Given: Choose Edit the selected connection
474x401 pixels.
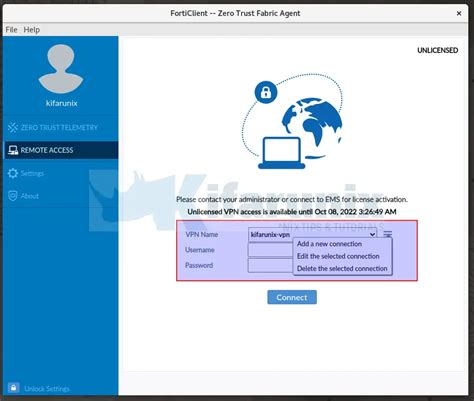Looking at the screenshot, I should click(338, 256).
